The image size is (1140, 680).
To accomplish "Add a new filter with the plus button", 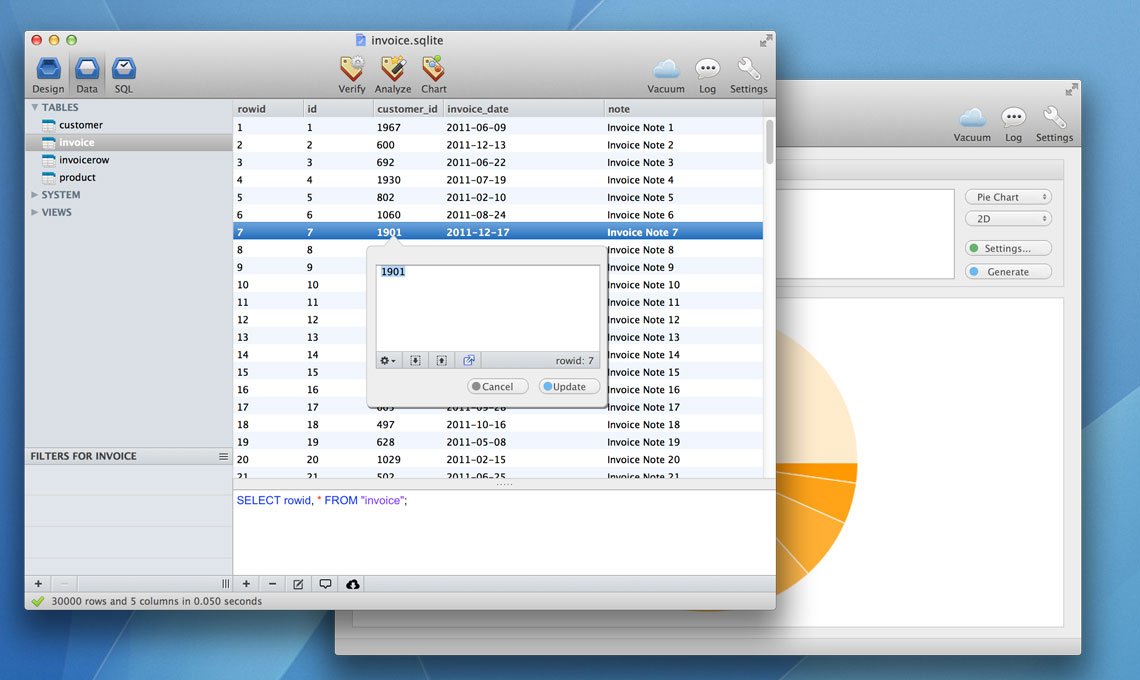I will (39, 583).
